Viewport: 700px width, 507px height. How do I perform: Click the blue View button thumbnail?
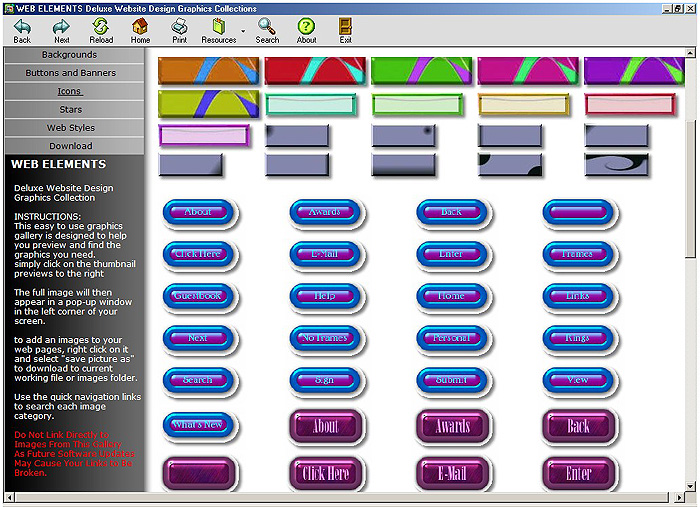(578, 380)
